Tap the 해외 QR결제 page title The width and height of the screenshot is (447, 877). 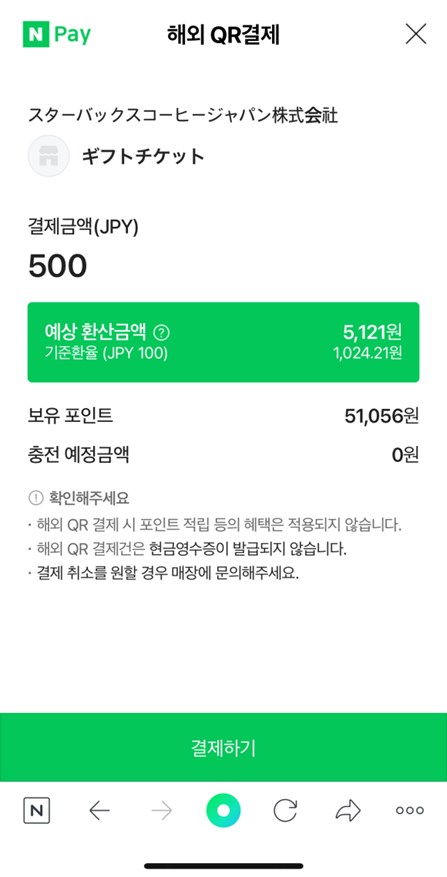pyautogui.click(x=223, y=35)
